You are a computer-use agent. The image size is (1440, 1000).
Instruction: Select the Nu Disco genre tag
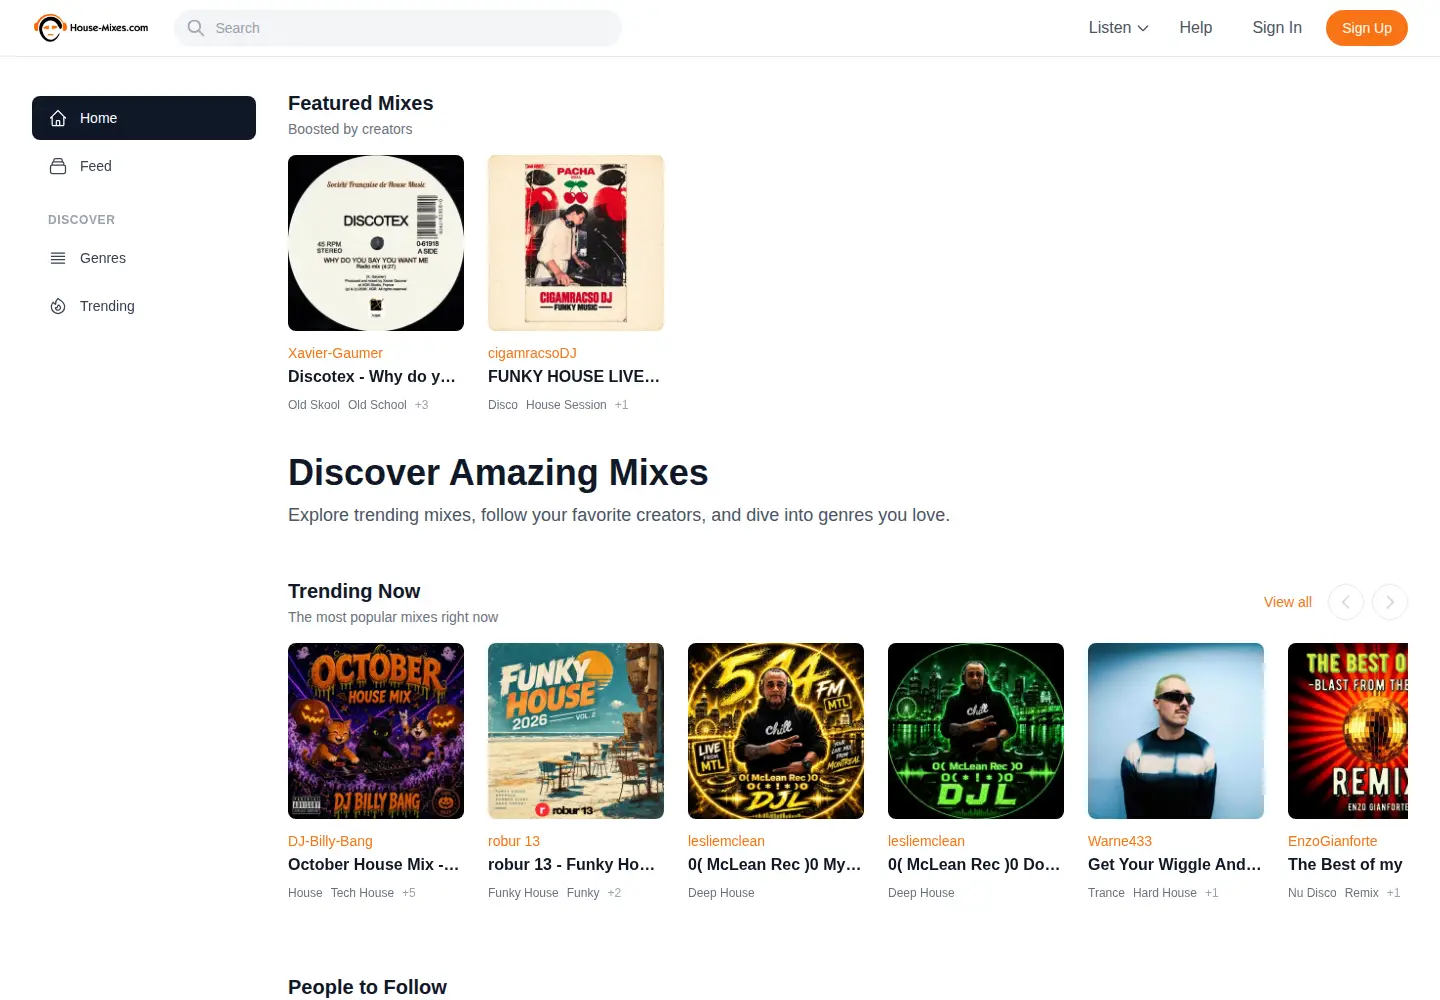tap(1312, 893)
